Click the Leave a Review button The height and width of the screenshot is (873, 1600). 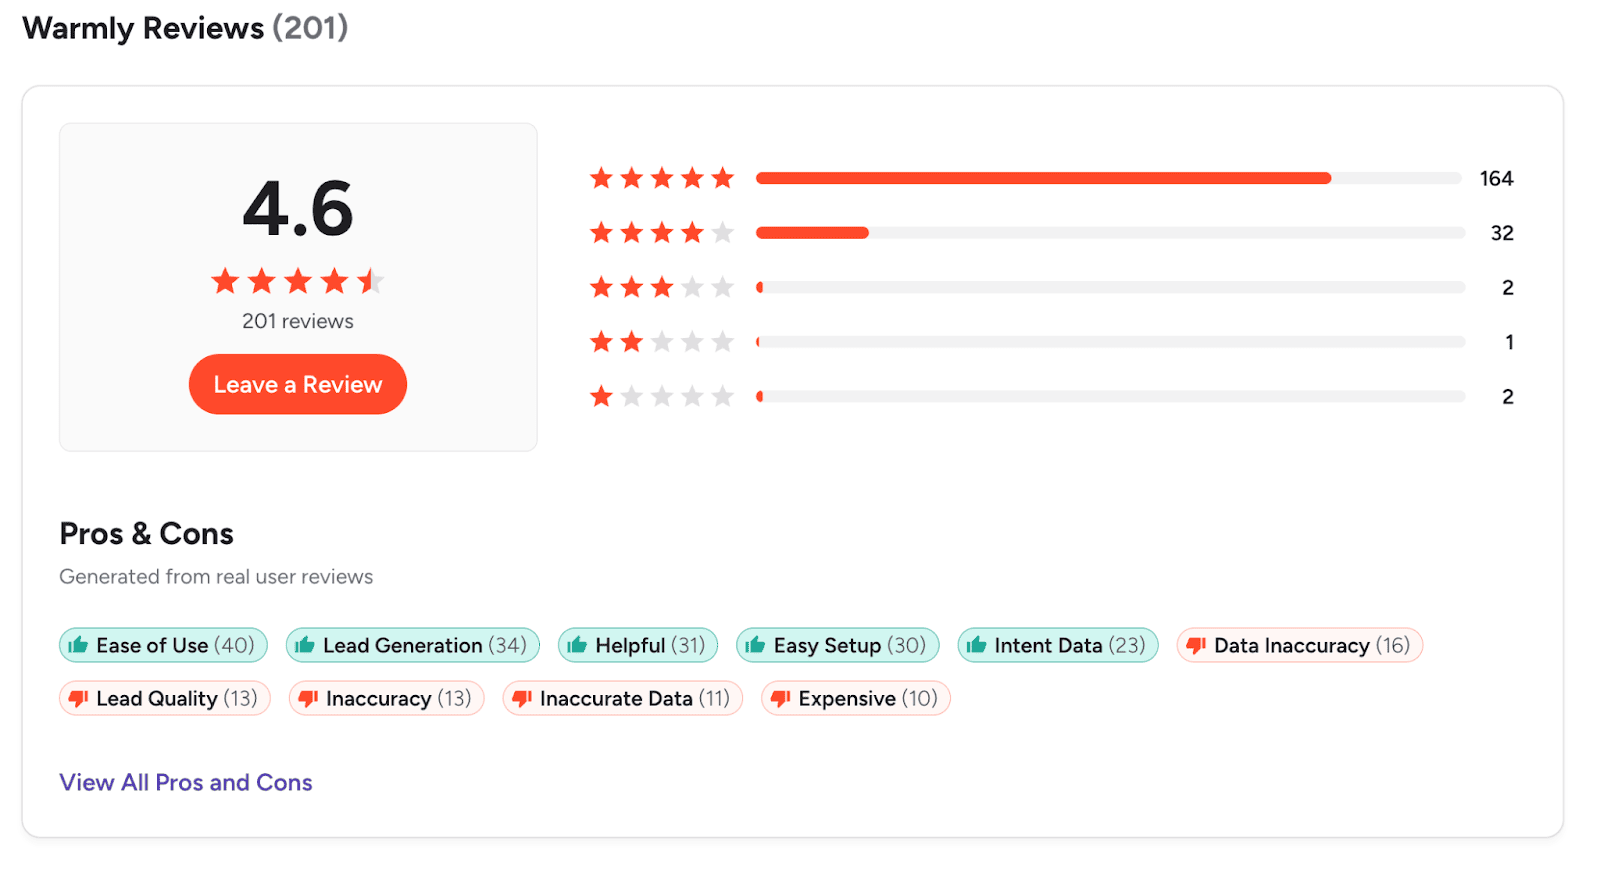point(297,384)
